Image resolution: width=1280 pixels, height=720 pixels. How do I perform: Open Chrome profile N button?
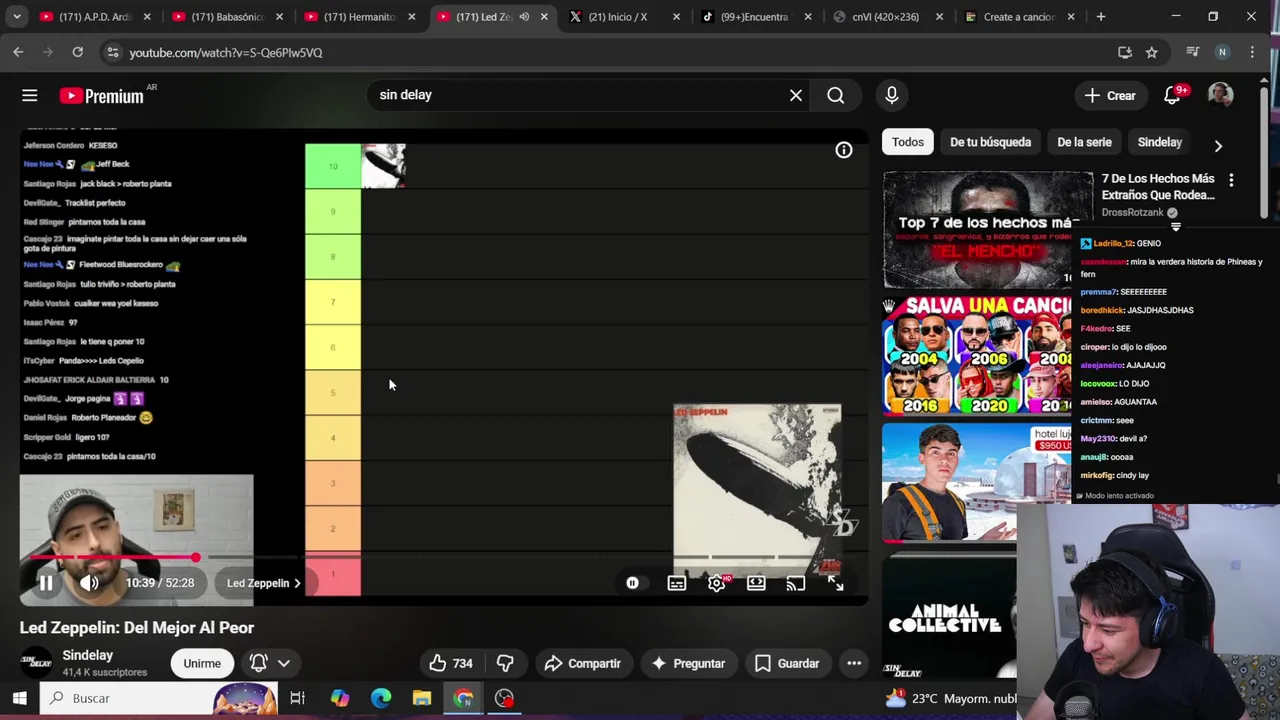(x=1222, y=52)
